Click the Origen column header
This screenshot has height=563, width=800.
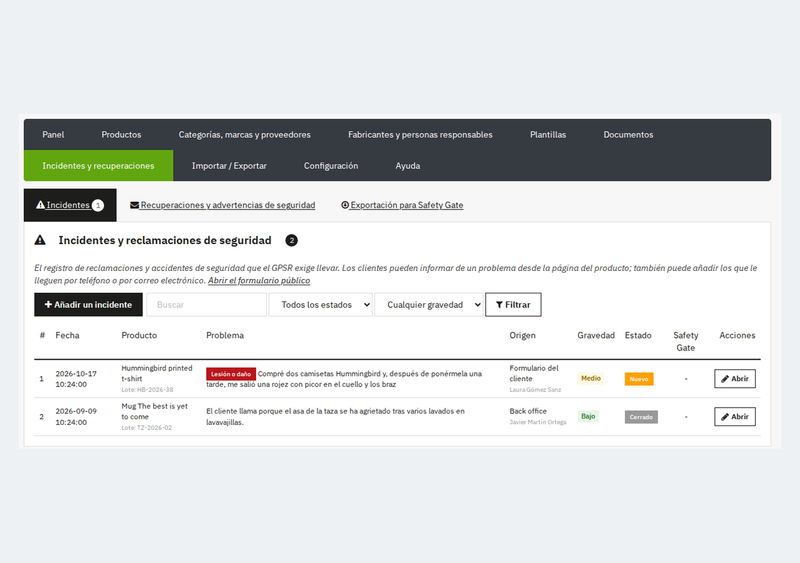(x=522, y=335)
